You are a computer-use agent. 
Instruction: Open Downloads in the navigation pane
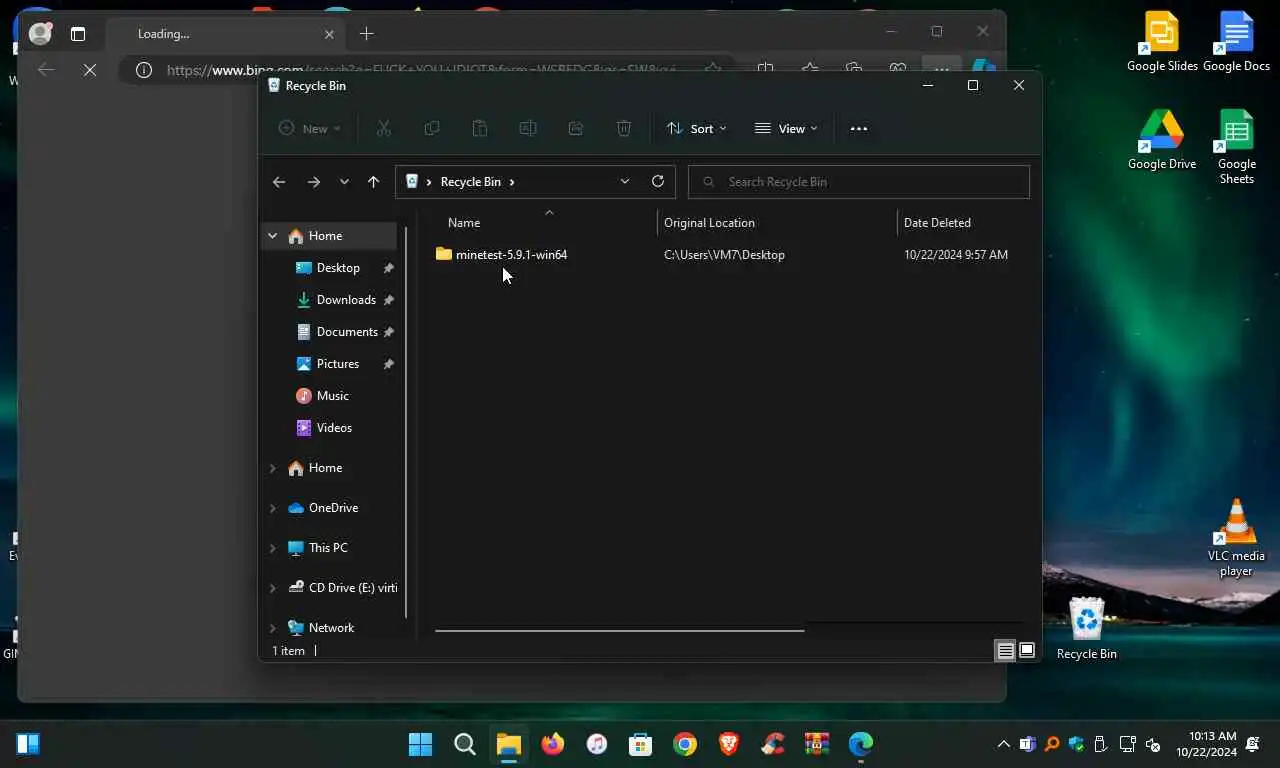[x=346, y=300]
